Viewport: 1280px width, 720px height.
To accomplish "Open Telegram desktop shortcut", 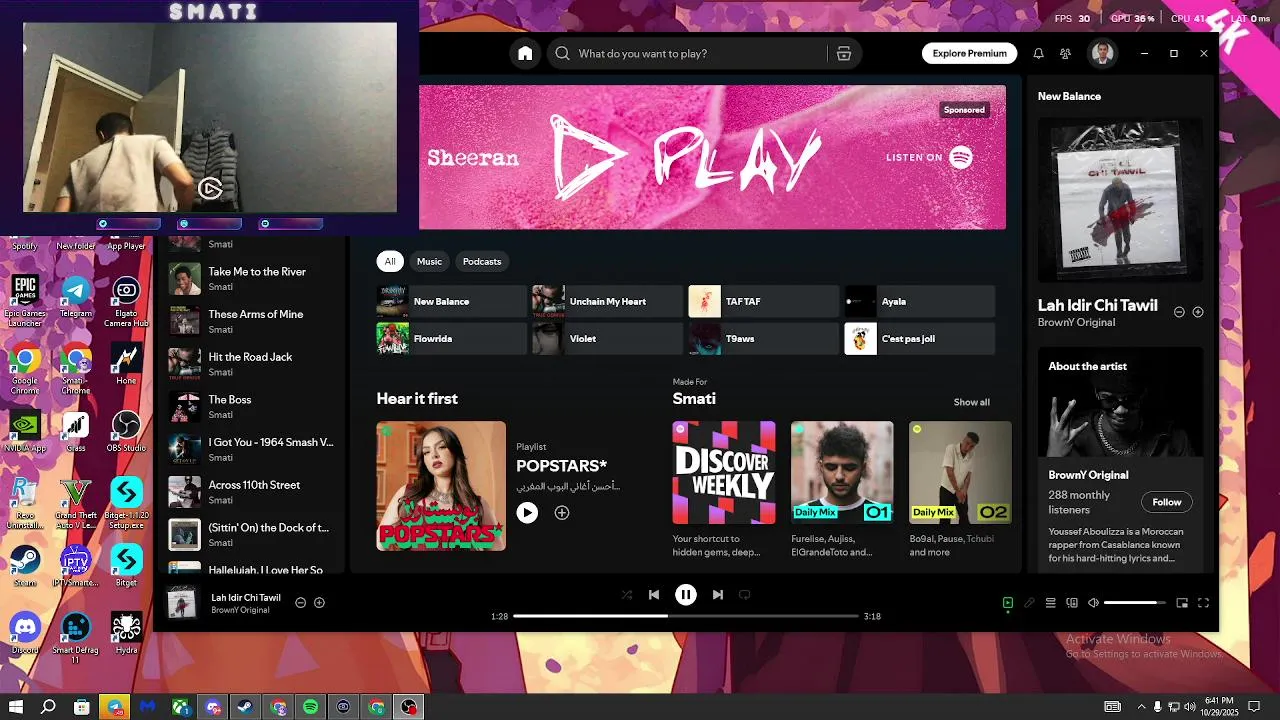I will tap(76, 297).
